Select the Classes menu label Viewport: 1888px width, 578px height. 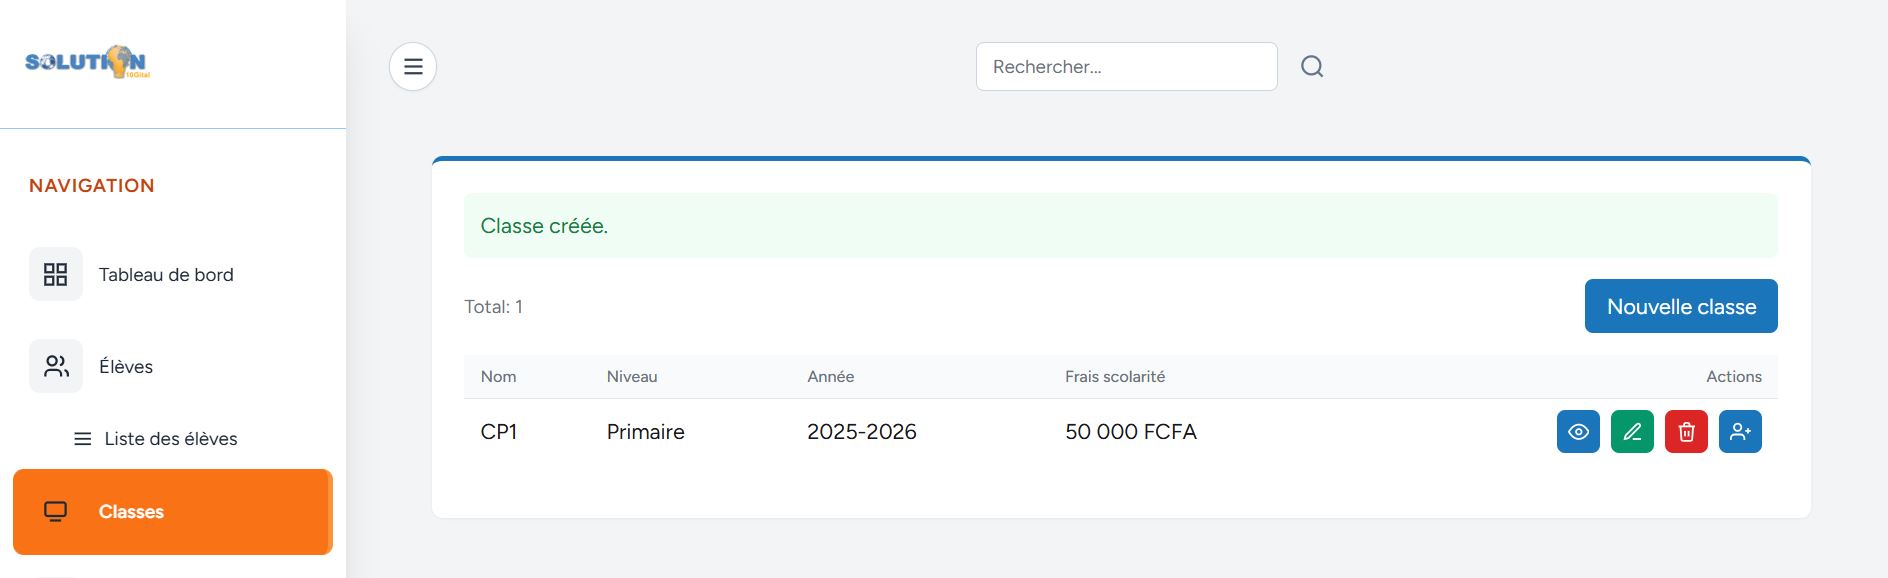[x=131, y=512]
